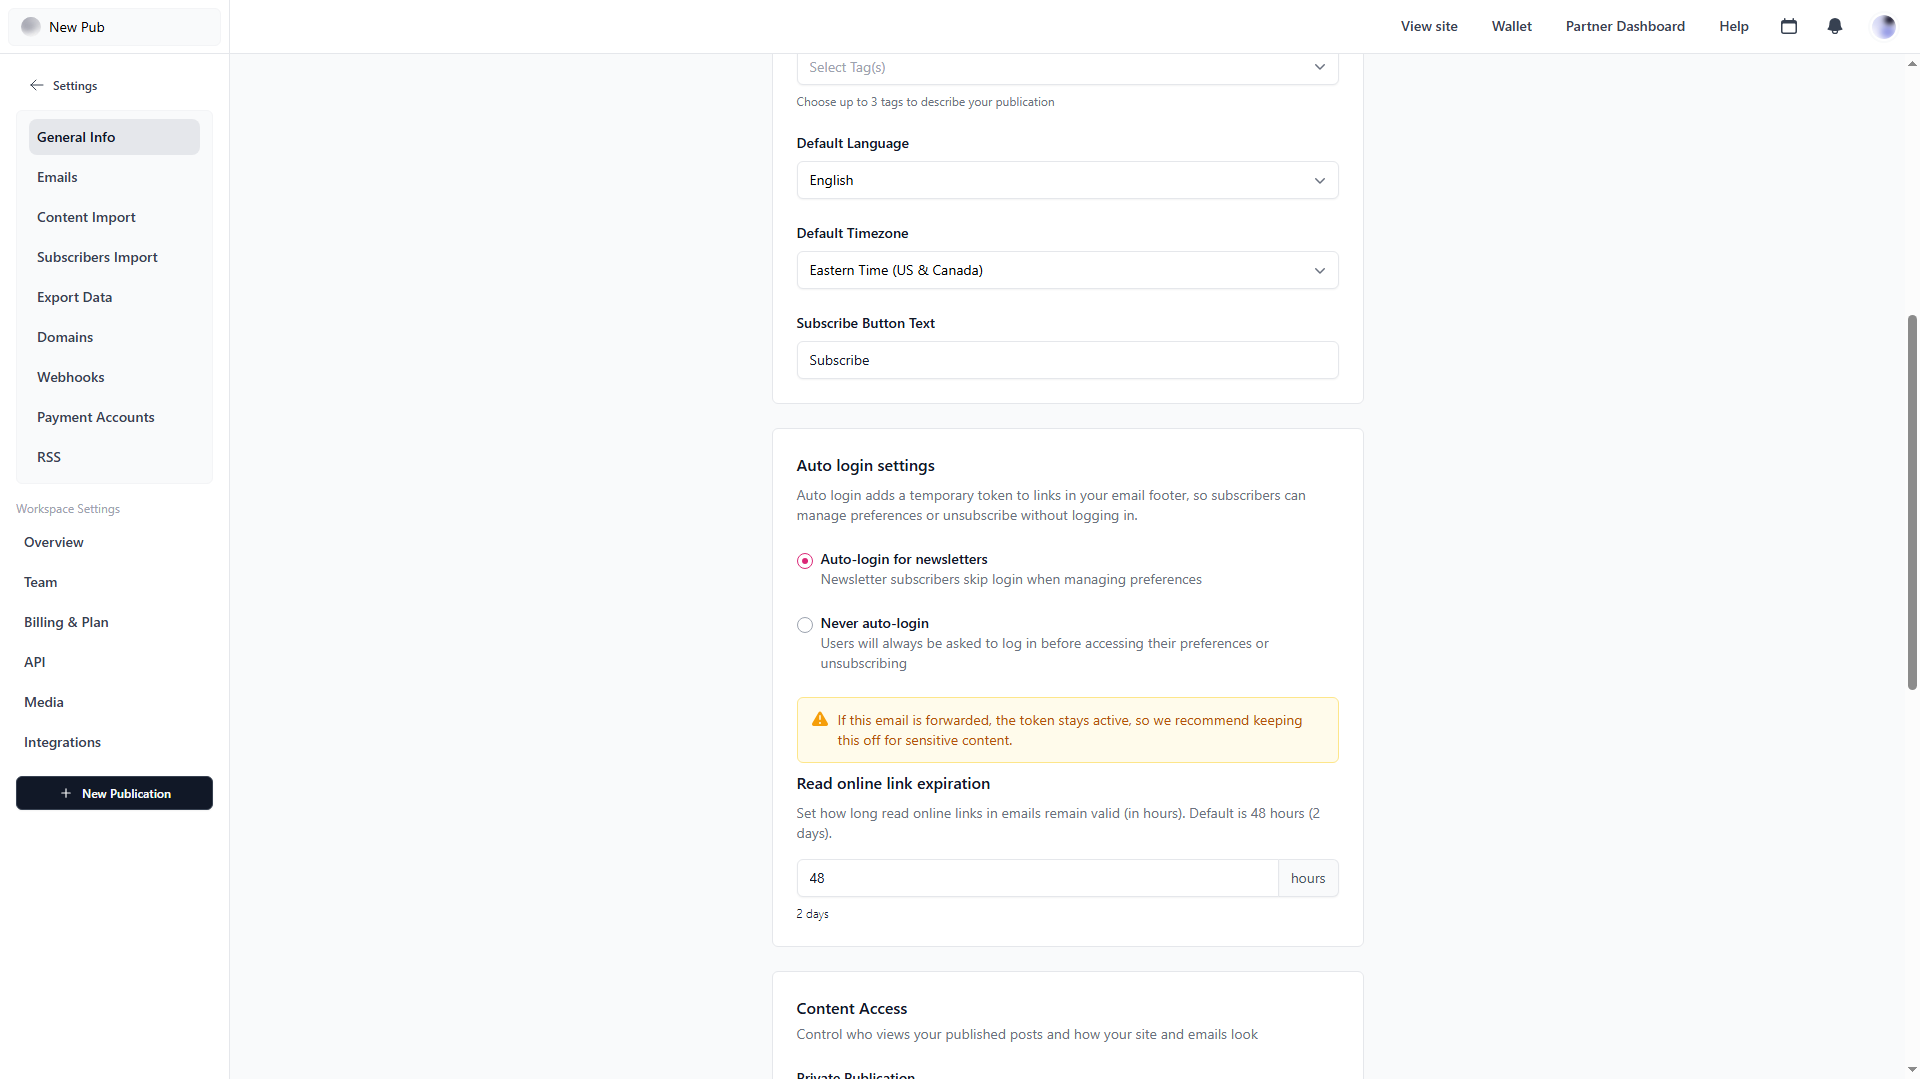Click the New Pub publication logo
Viewport: 1920px width, 1079px height.
pos(31,27)
